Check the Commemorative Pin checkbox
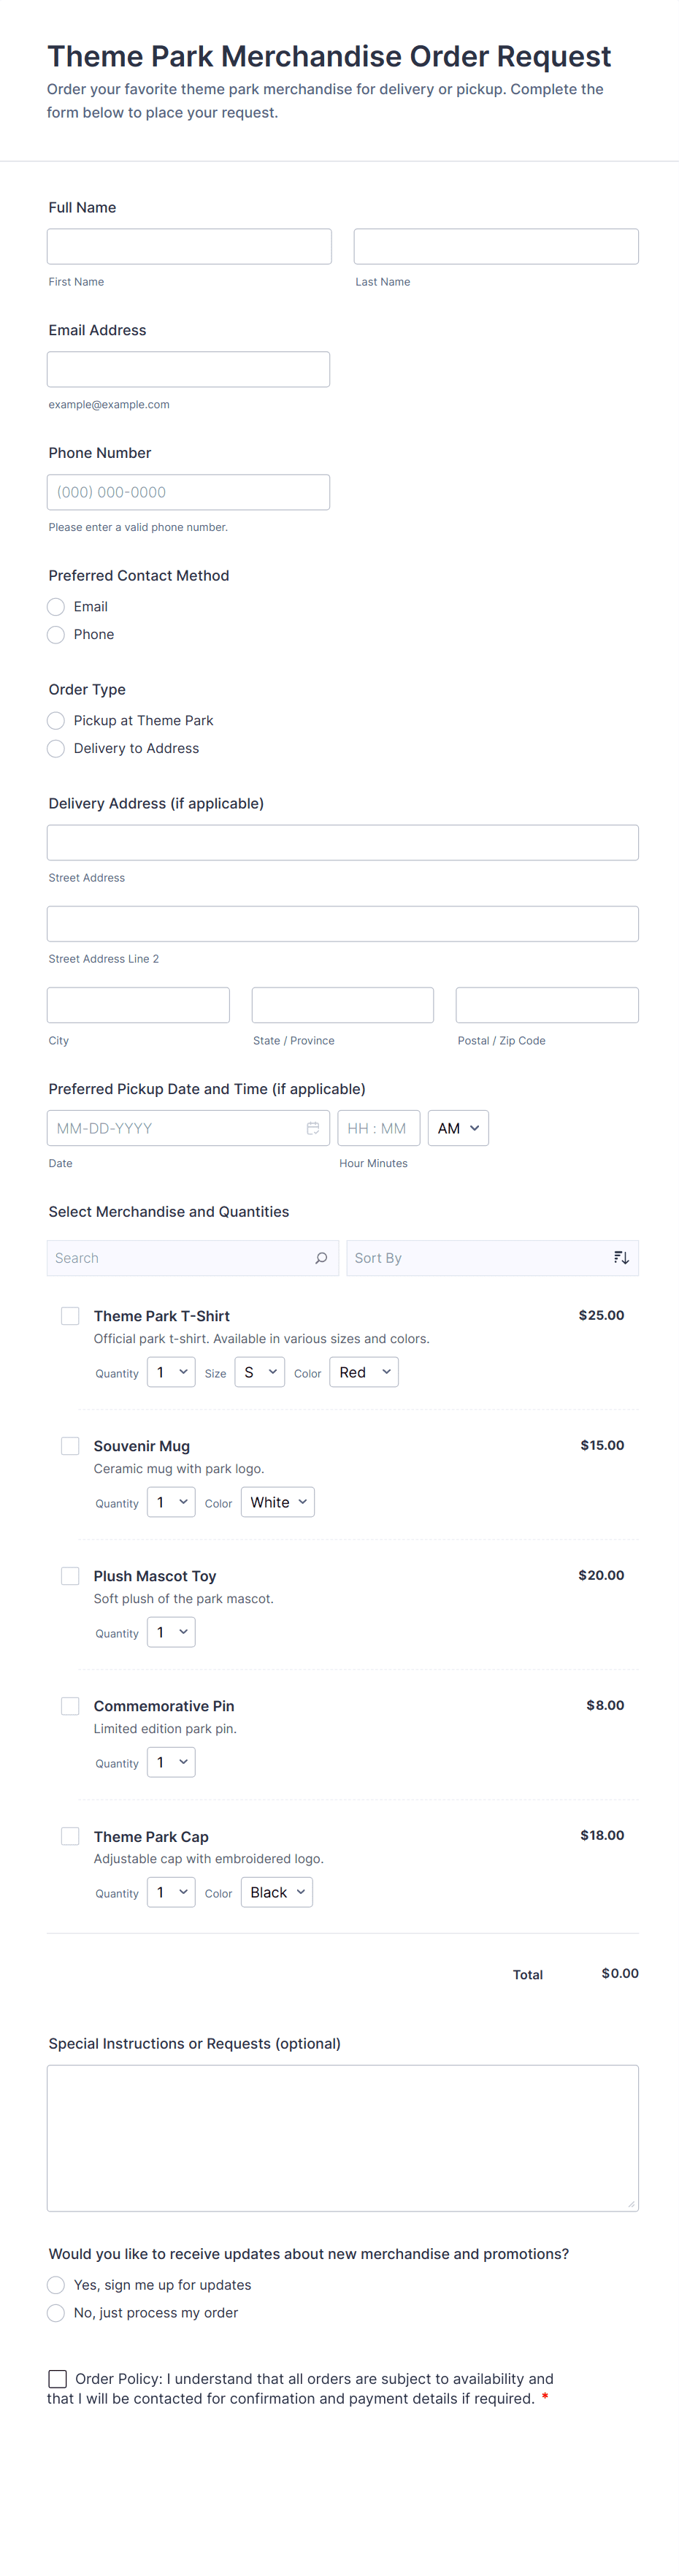This screenshot has width=679, height=2576. tap(70, 1706)
